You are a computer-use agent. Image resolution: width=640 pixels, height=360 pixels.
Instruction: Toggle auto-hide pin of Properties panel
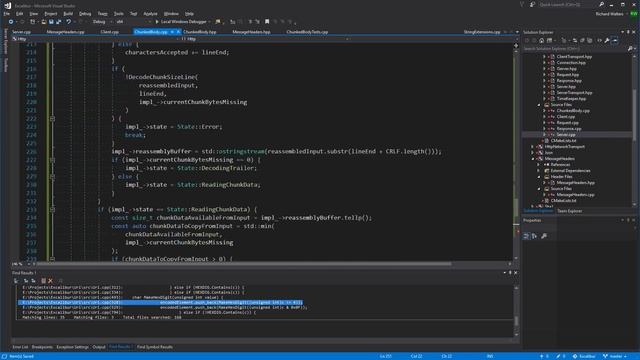click(x=628, y=220)
